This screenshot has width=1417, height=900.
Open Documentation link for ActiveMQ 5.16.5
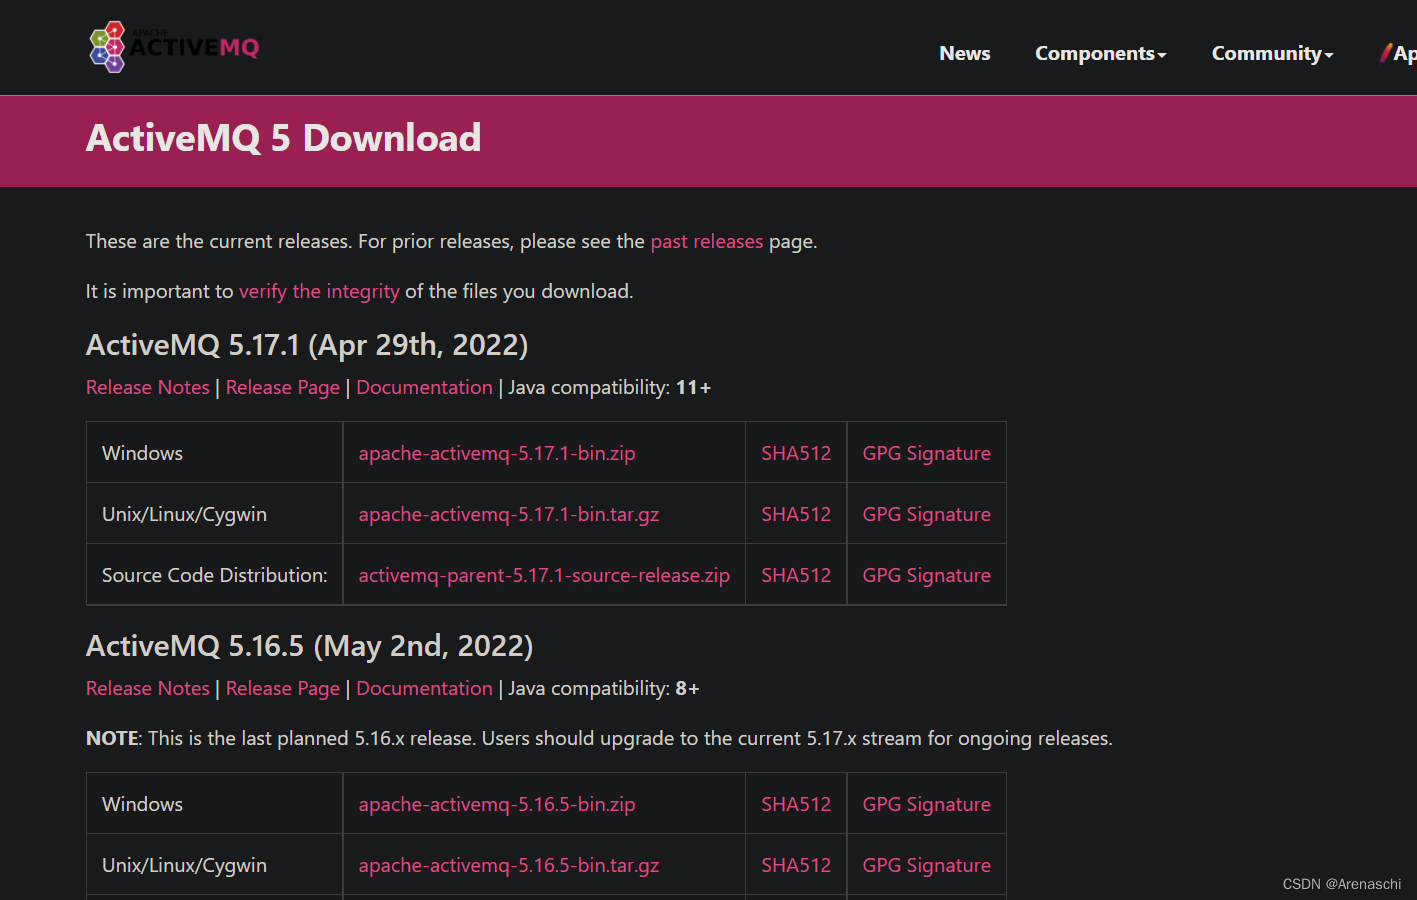pyautogui.click(x=424, y=688)
